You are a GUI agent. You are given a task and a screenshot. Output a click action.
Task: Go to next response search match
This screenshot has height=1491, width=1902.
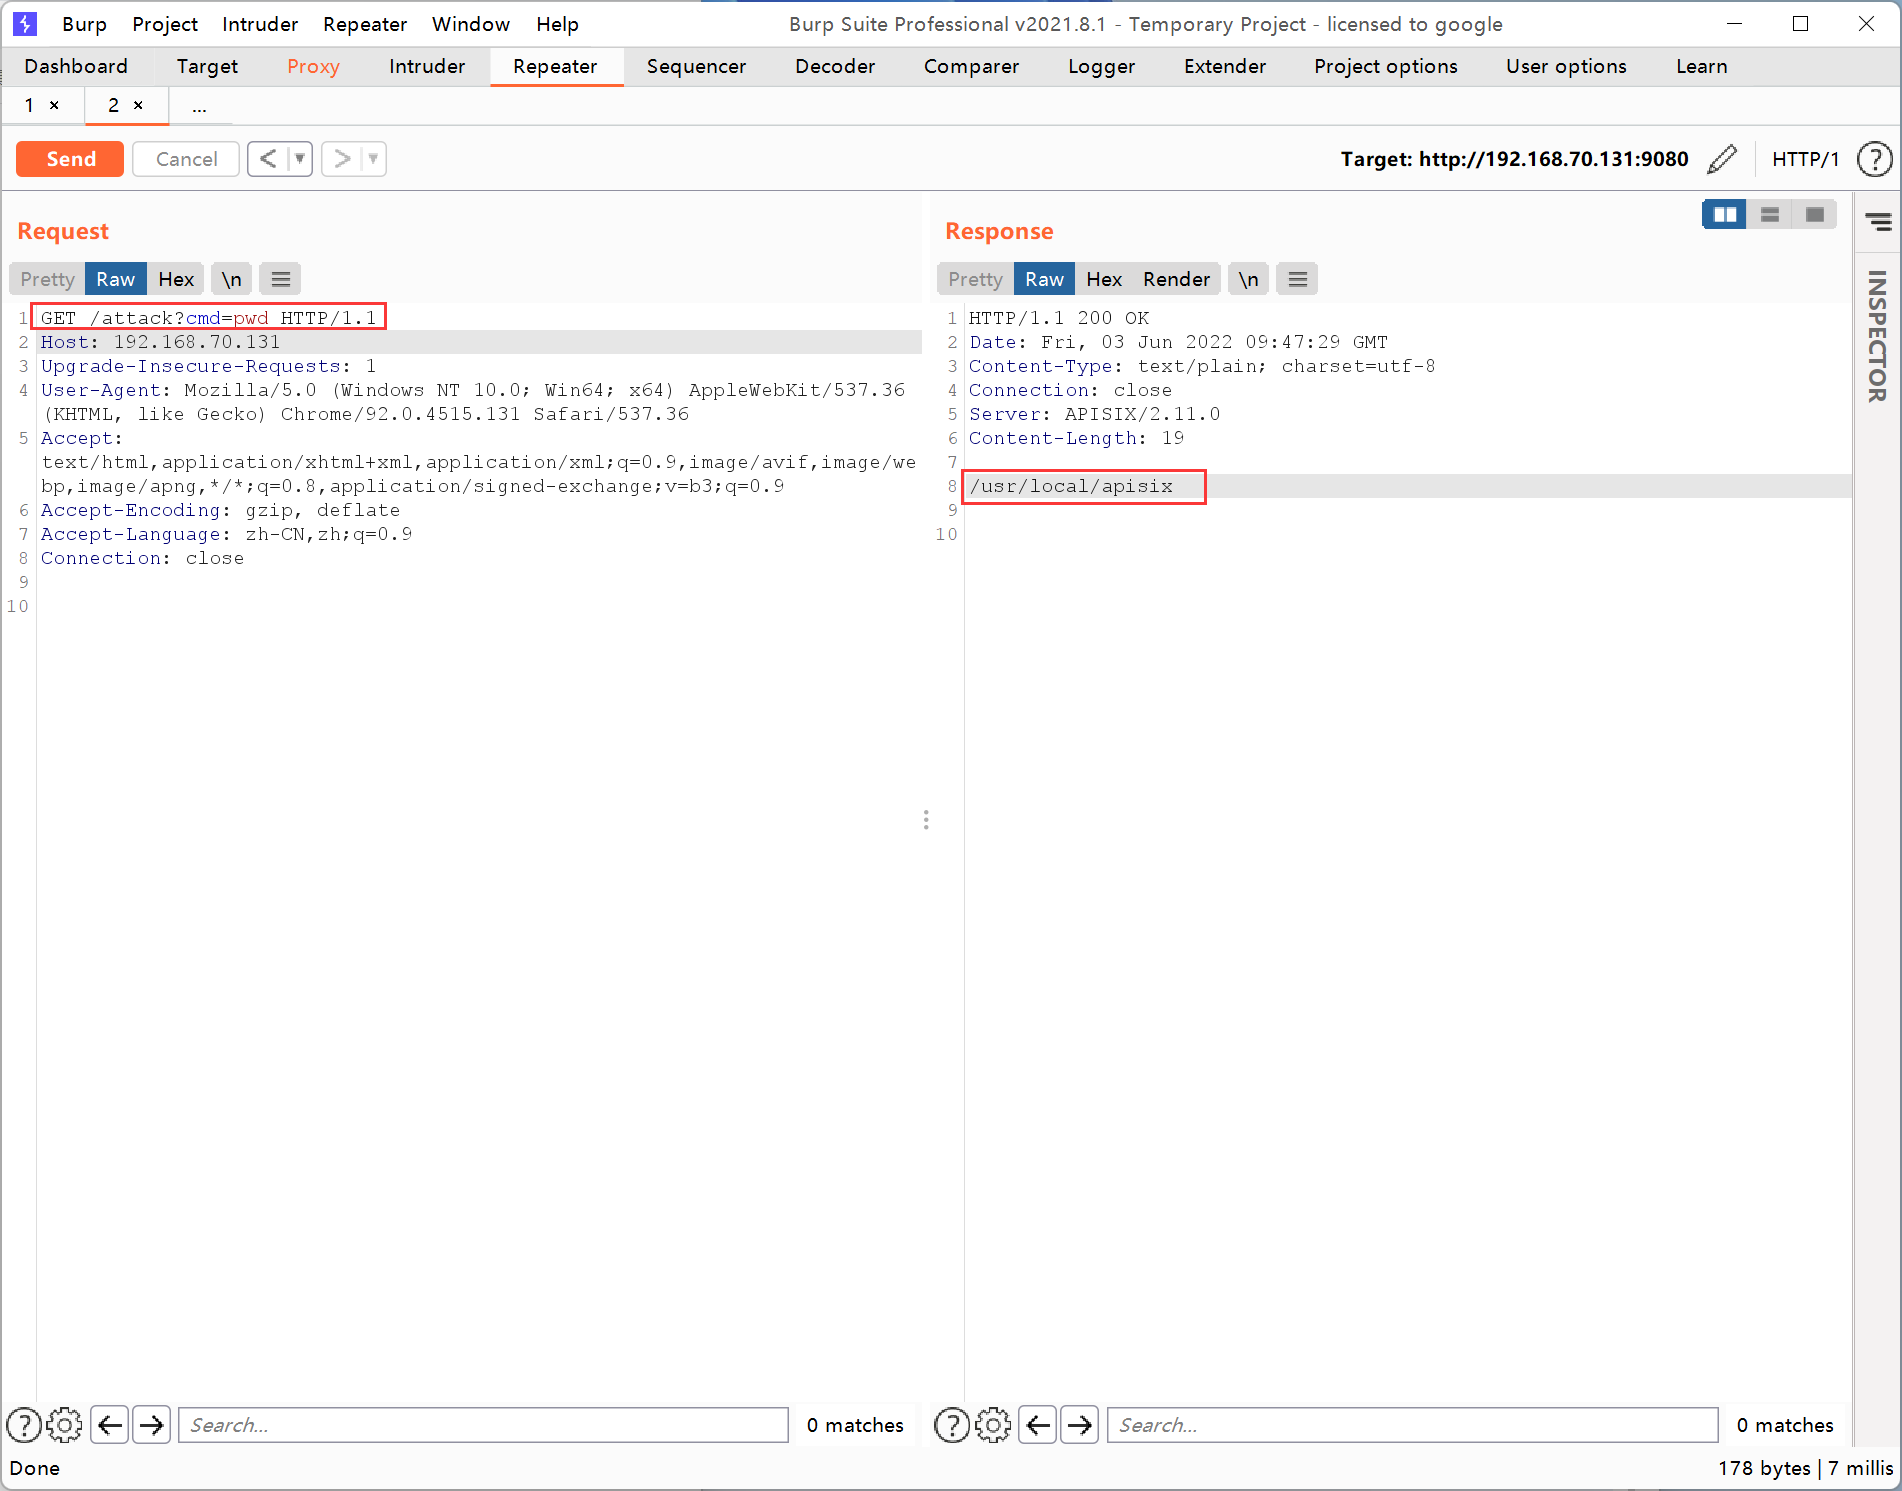click(x=1080, y=1425)
